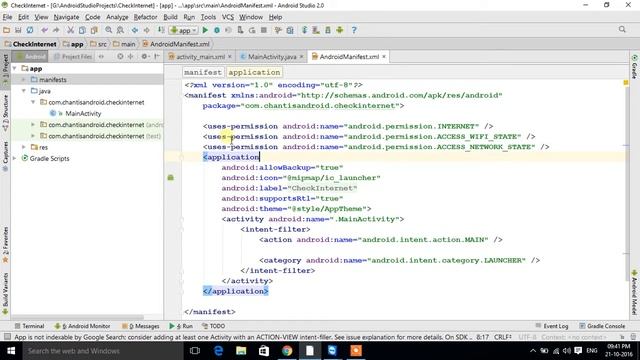Click the src folder in navigation bar

99,44
